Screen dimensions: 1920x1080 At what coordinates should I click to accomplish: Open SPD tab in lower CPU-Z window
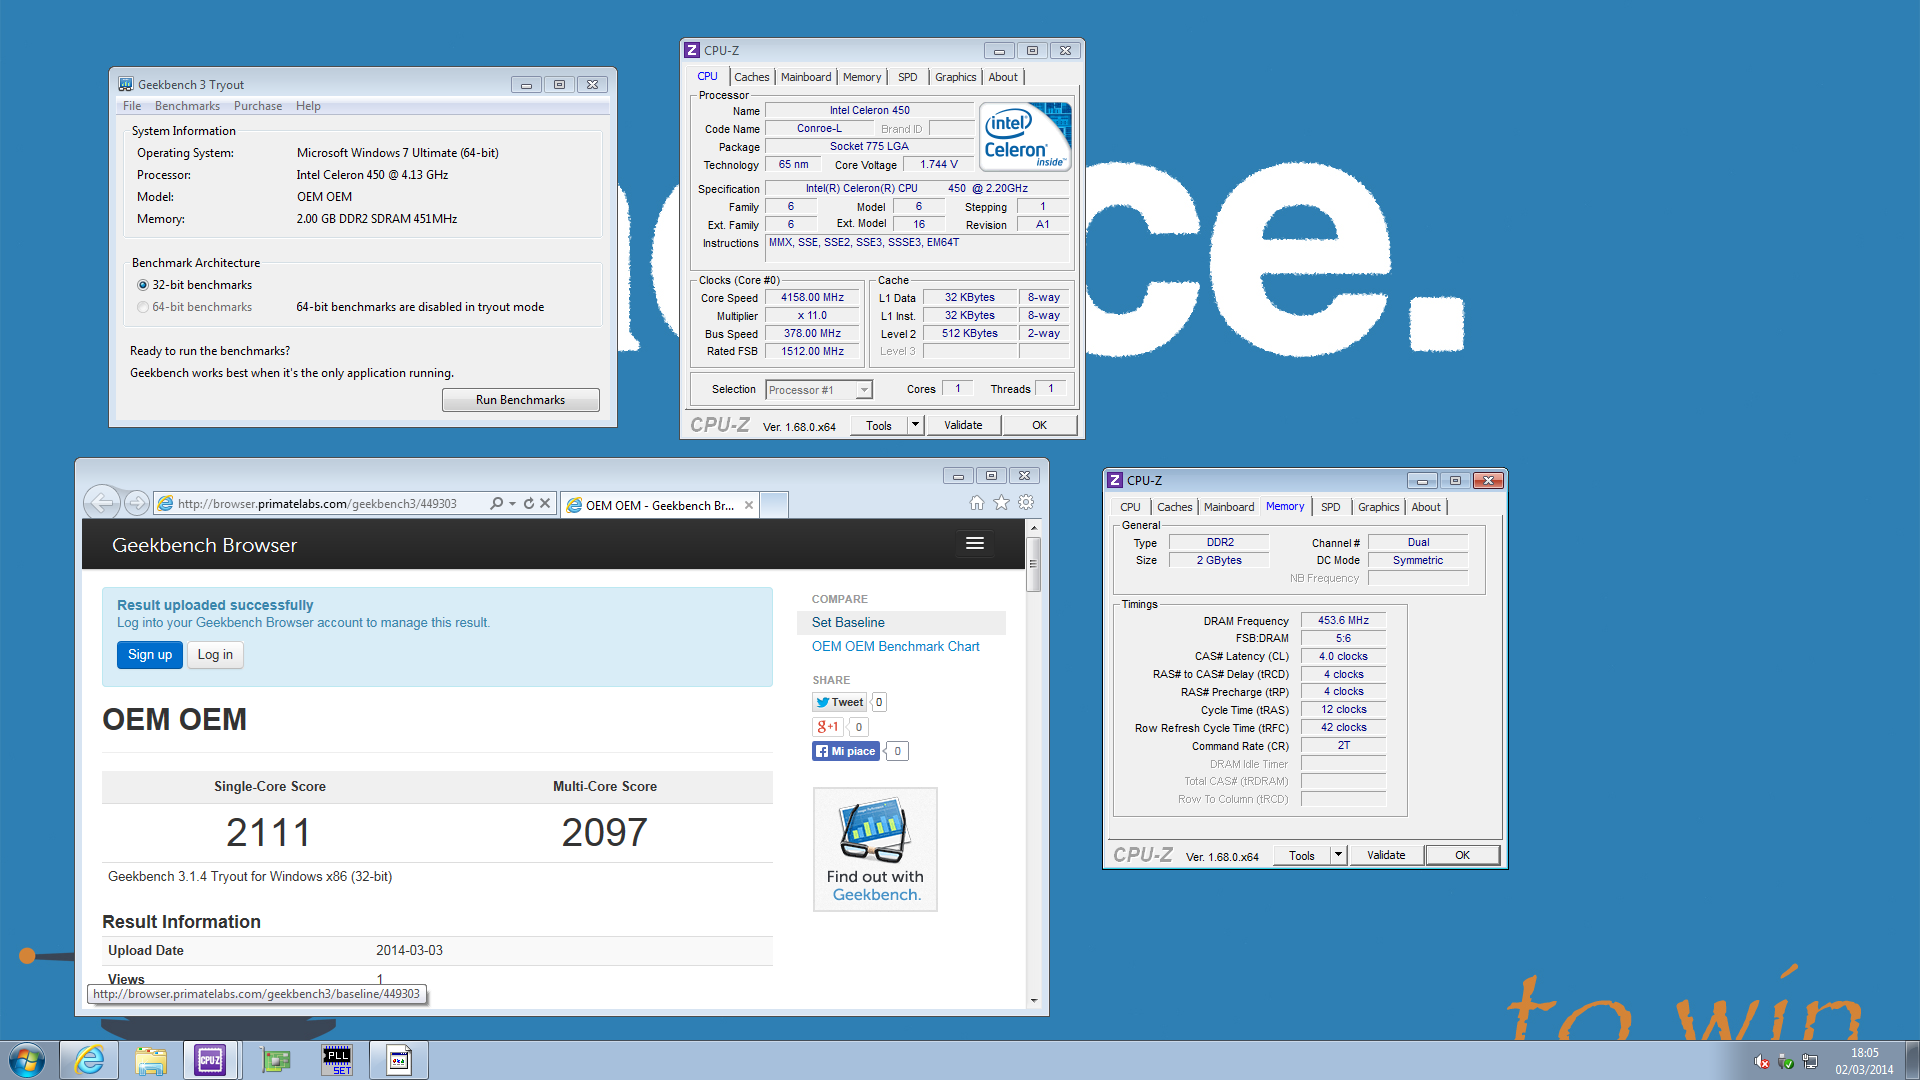1330,507
